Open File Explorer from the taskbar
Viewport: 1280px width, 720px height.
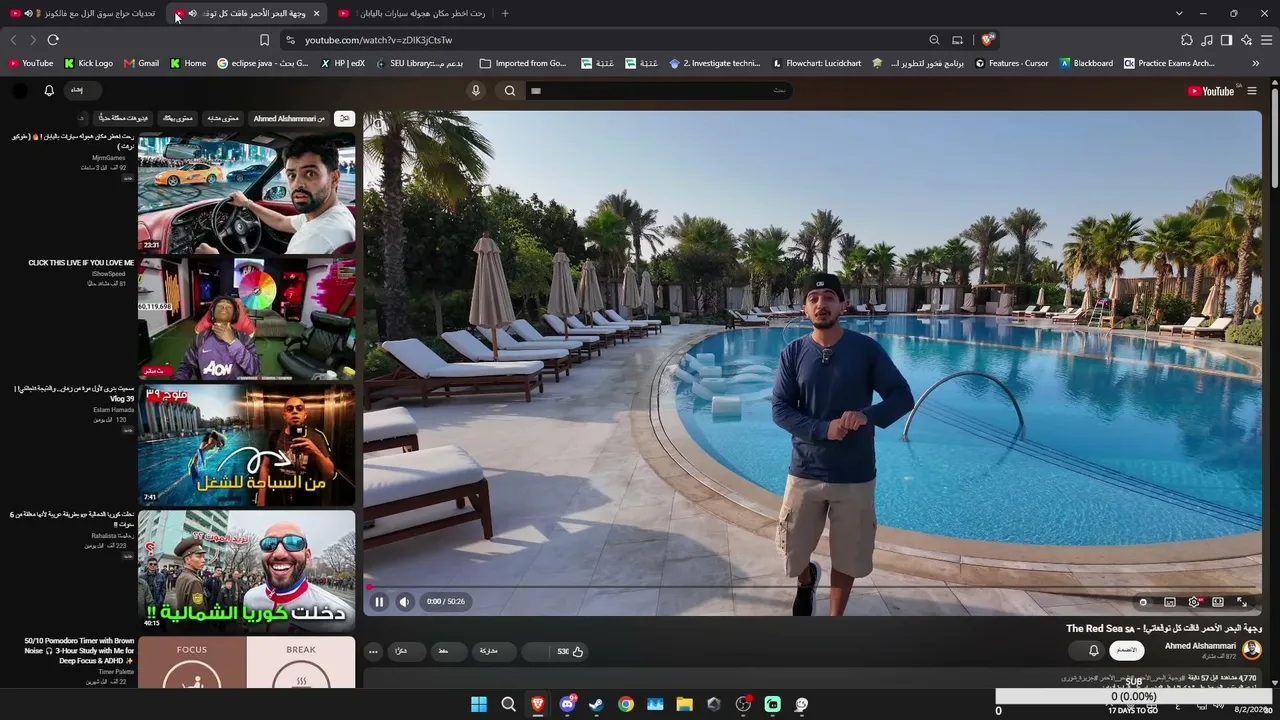click(684, 704)
